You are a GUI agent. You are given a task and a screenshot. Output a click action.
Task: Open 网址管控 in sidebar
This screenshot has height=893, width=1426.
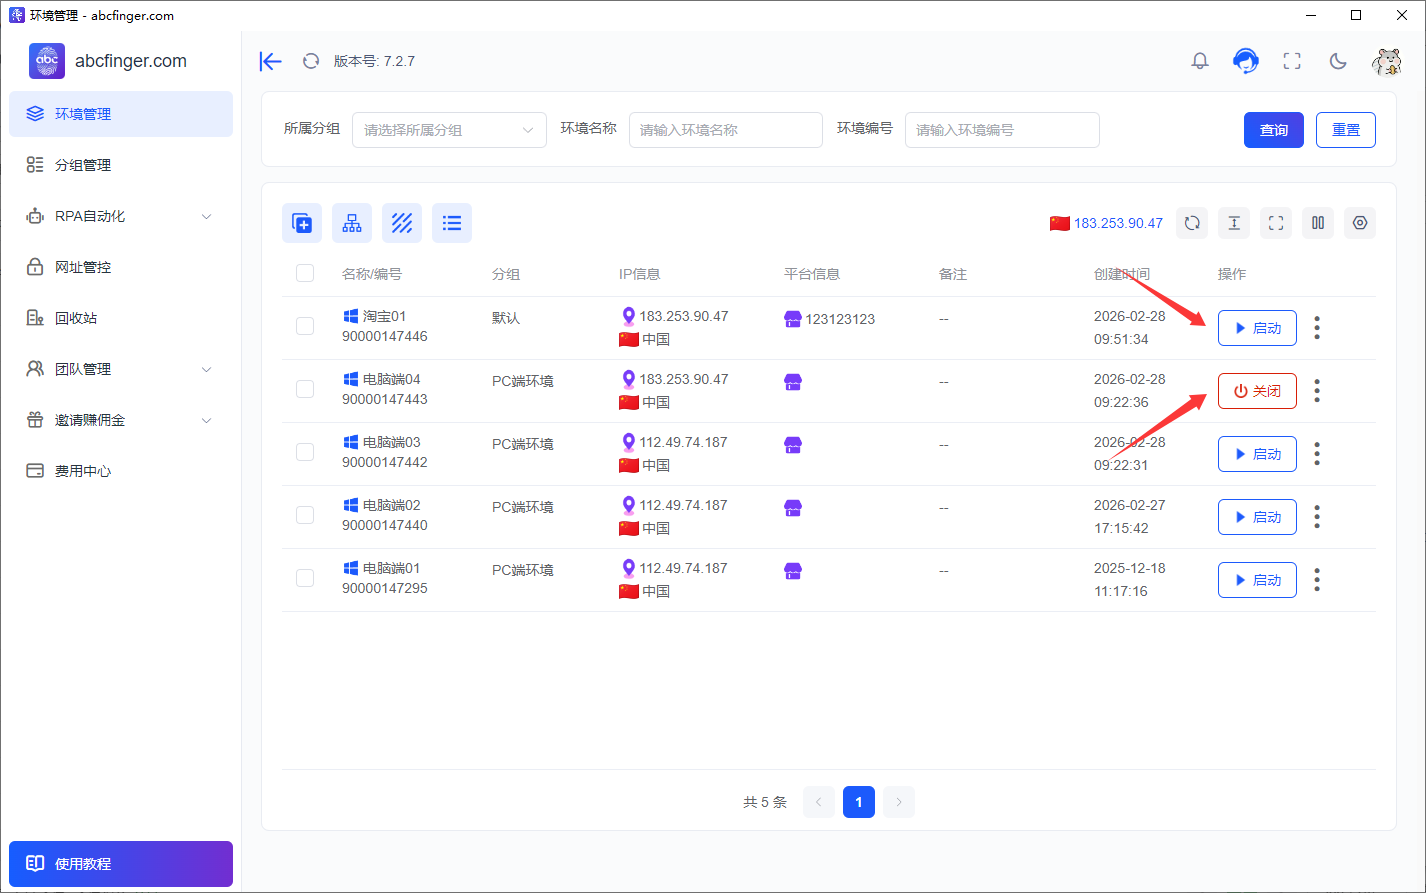click(x=121, y=267)
